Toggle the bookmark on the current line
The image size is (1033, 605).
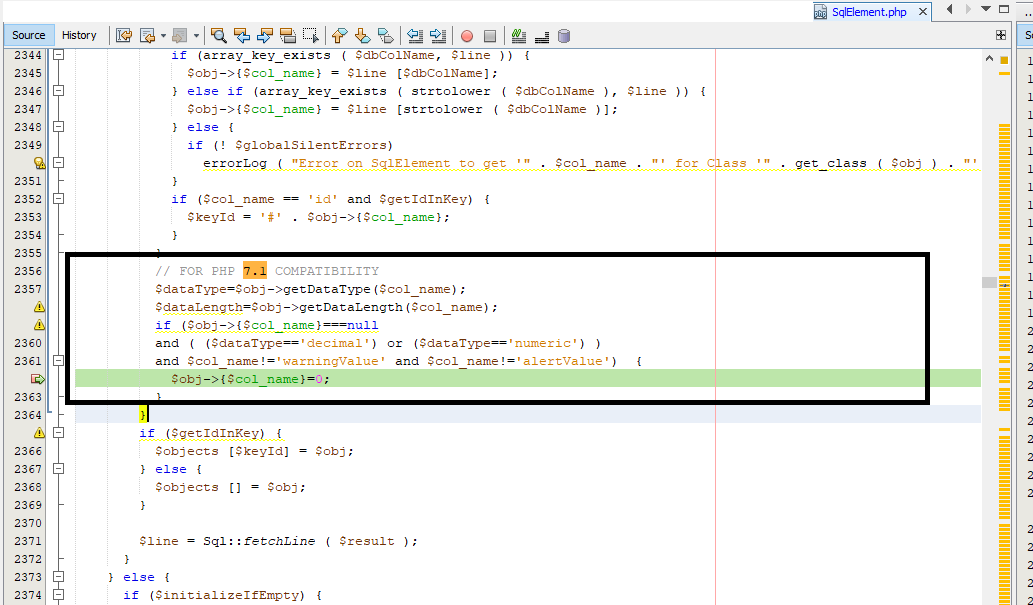386,36
